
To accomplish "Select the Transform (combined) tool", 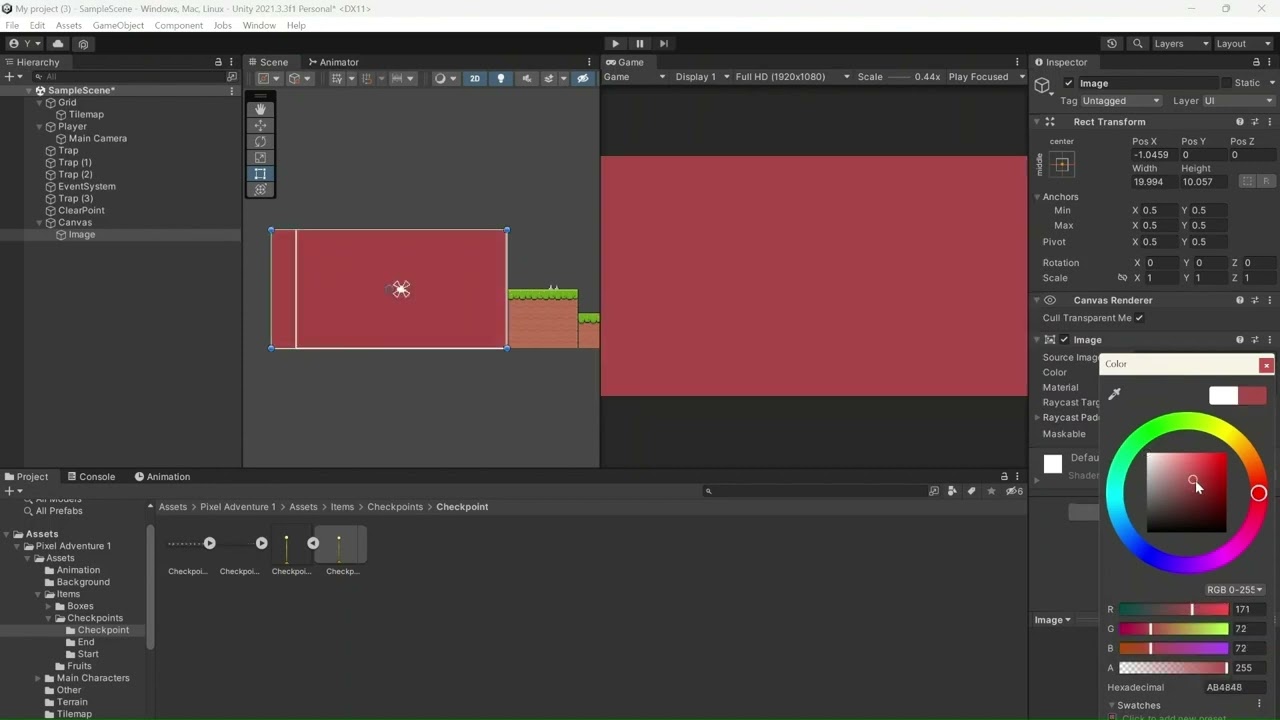I will [260, 189].
